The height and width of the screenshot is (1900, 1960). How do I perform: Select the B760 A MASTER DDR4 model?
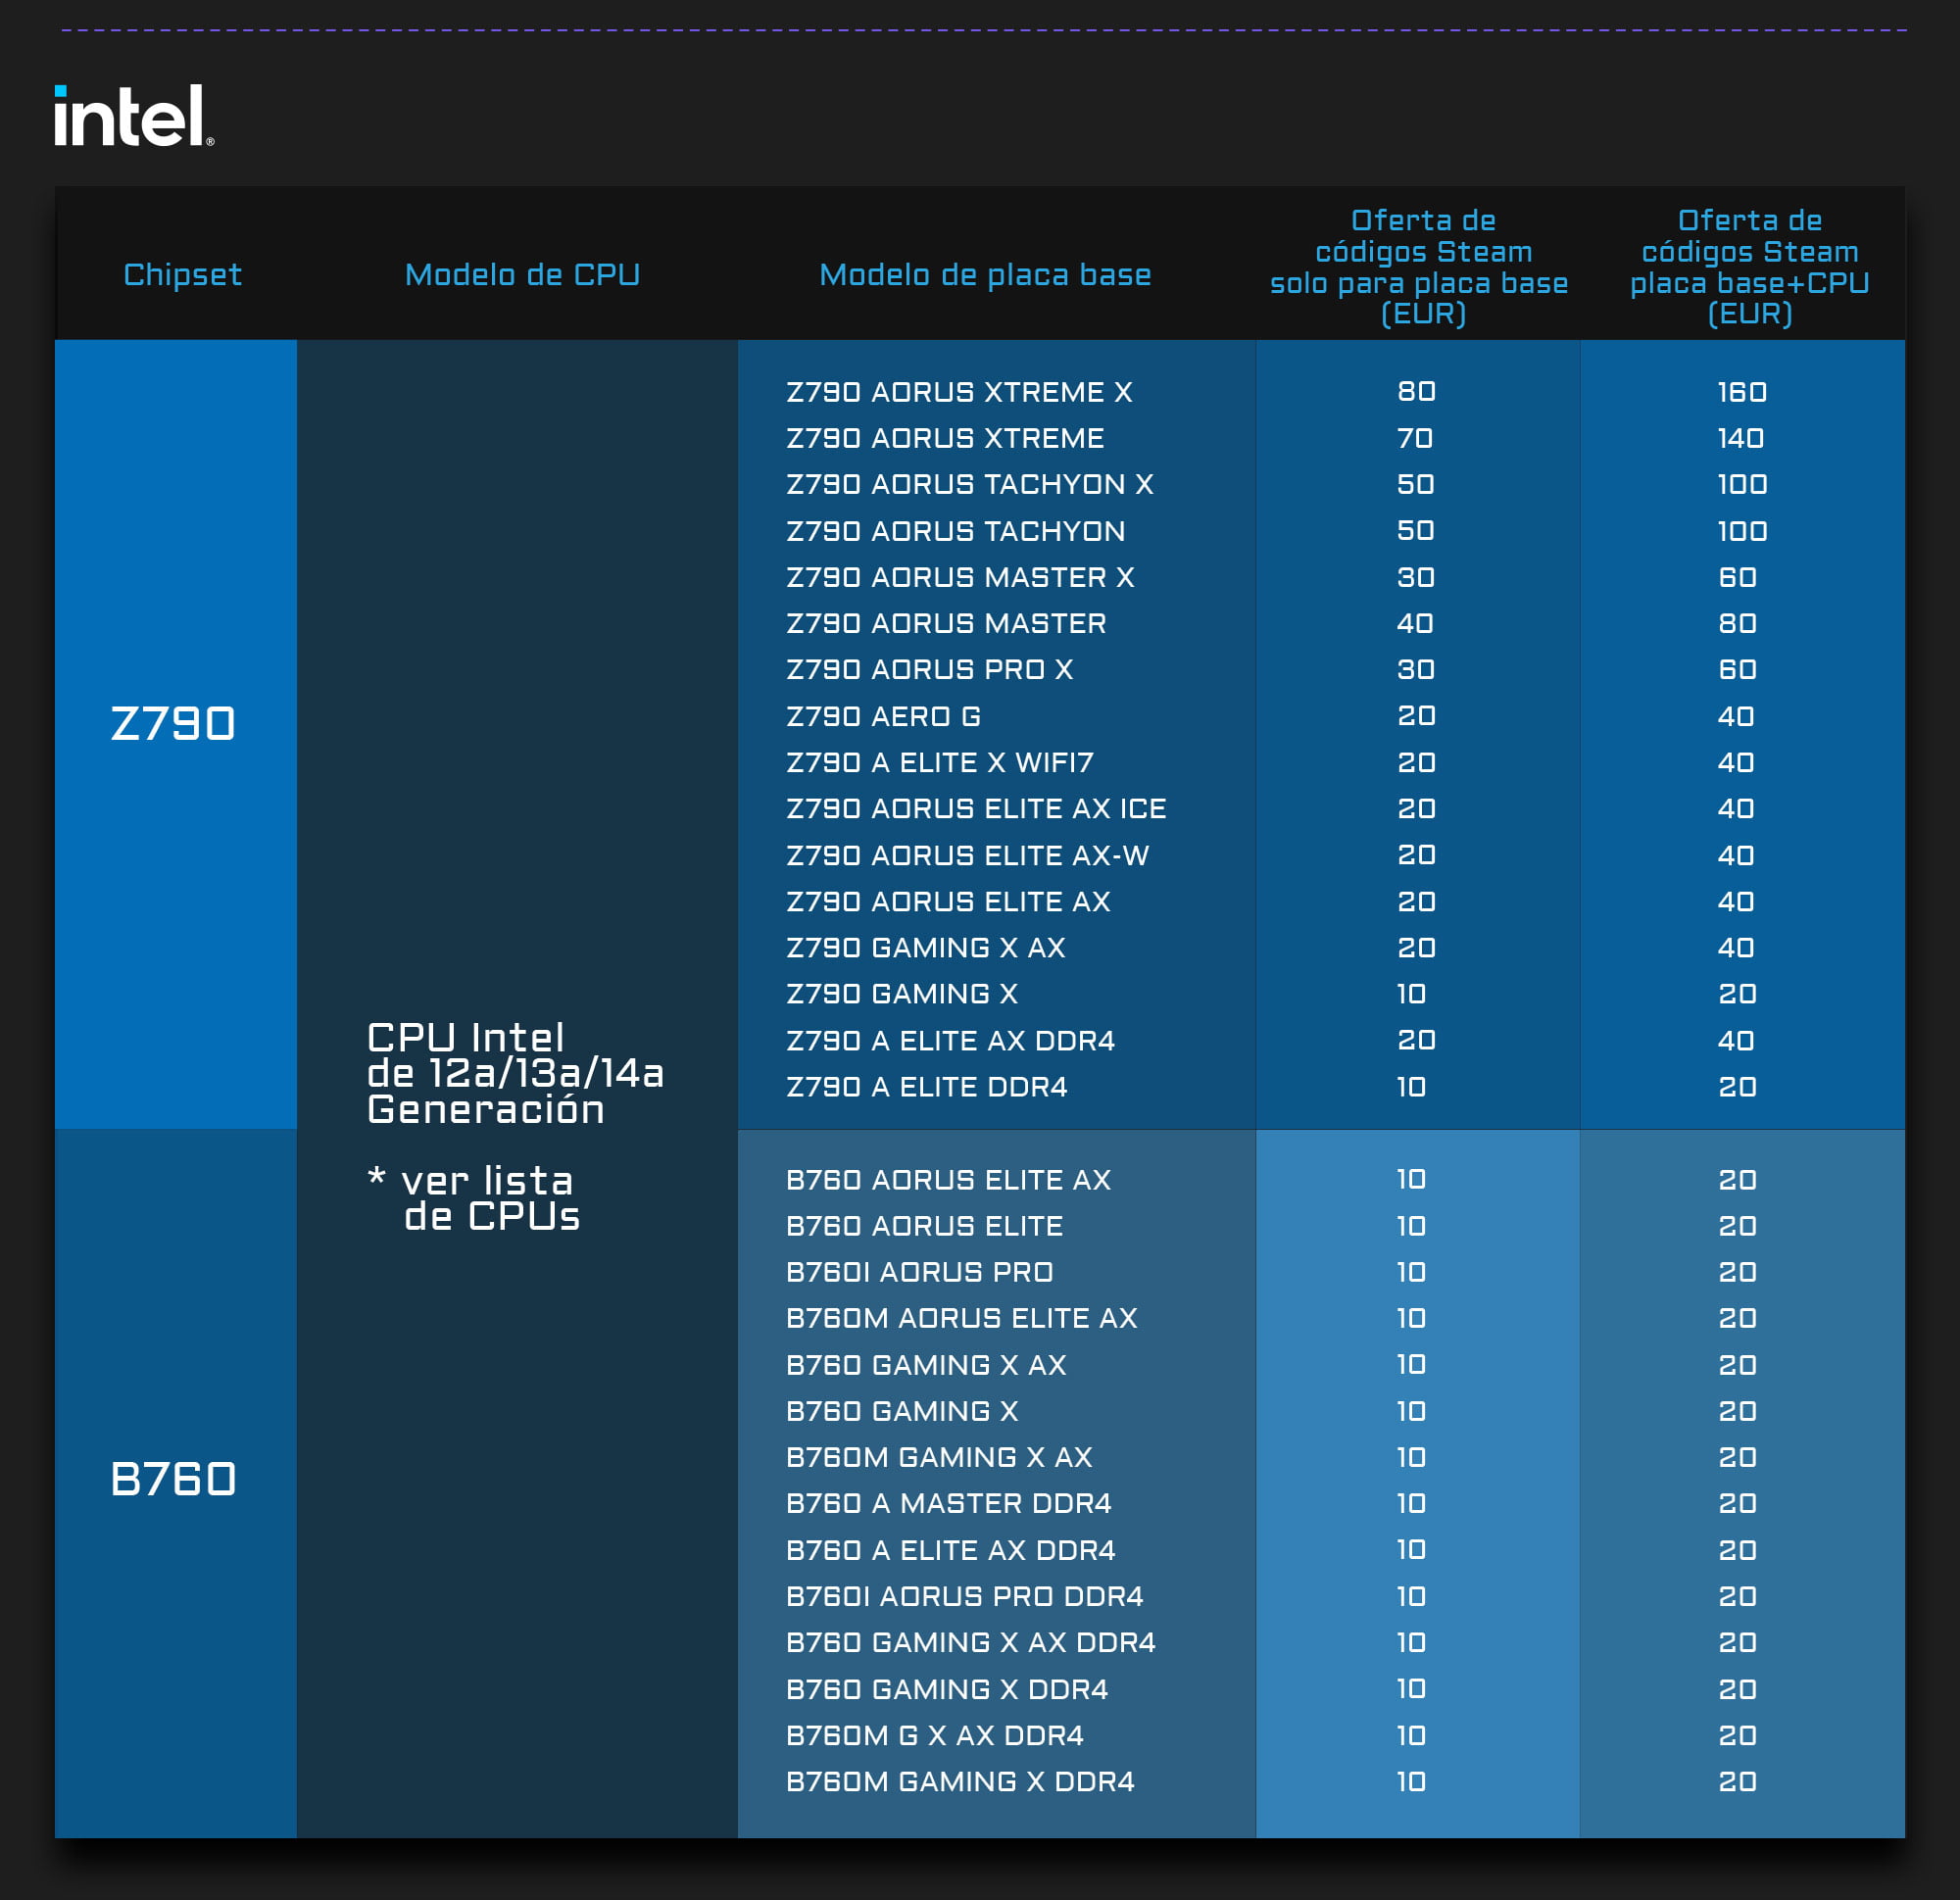coord(948,1503)
